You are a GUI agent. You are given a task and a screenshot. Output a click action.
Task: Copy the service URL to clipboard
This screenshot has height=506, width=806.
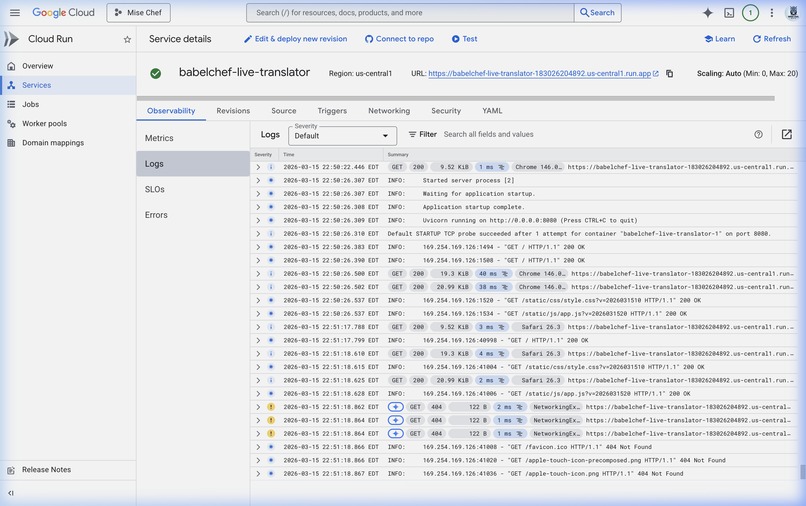[669, 74]
